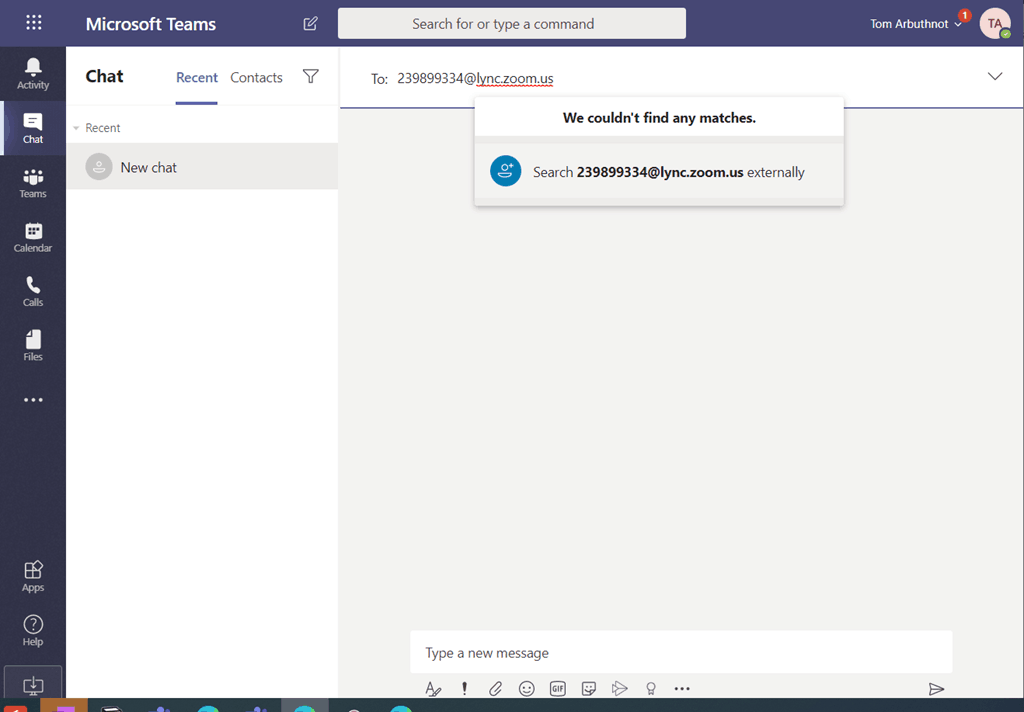Open the filter funnel in Chat

(311, 77)
